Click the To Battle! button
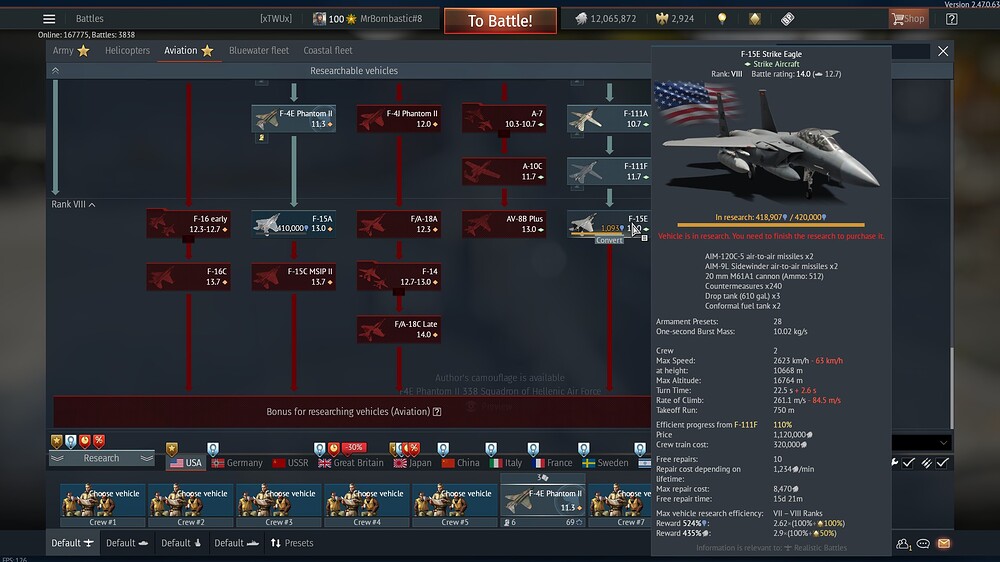 point(500,20)
